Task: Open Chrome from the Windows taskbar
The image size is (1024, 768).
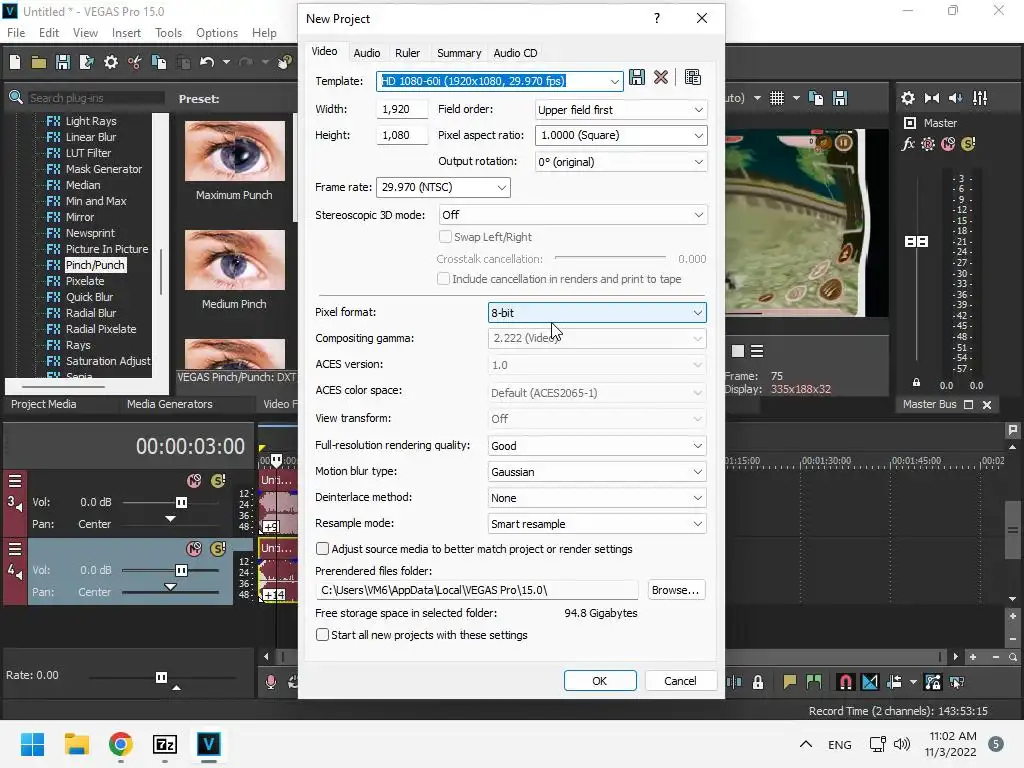Action: pyautogui.click(x=121, y=744)
